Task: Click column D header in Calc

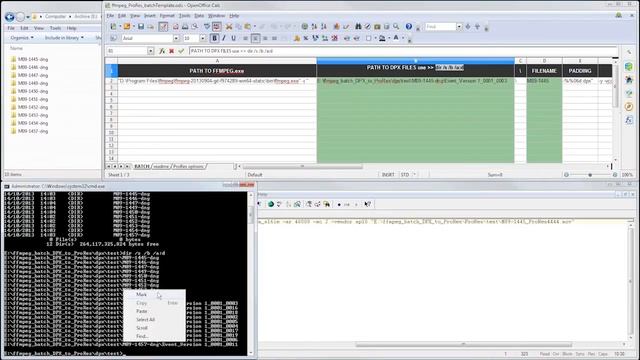Action: (x=544, y=61)
